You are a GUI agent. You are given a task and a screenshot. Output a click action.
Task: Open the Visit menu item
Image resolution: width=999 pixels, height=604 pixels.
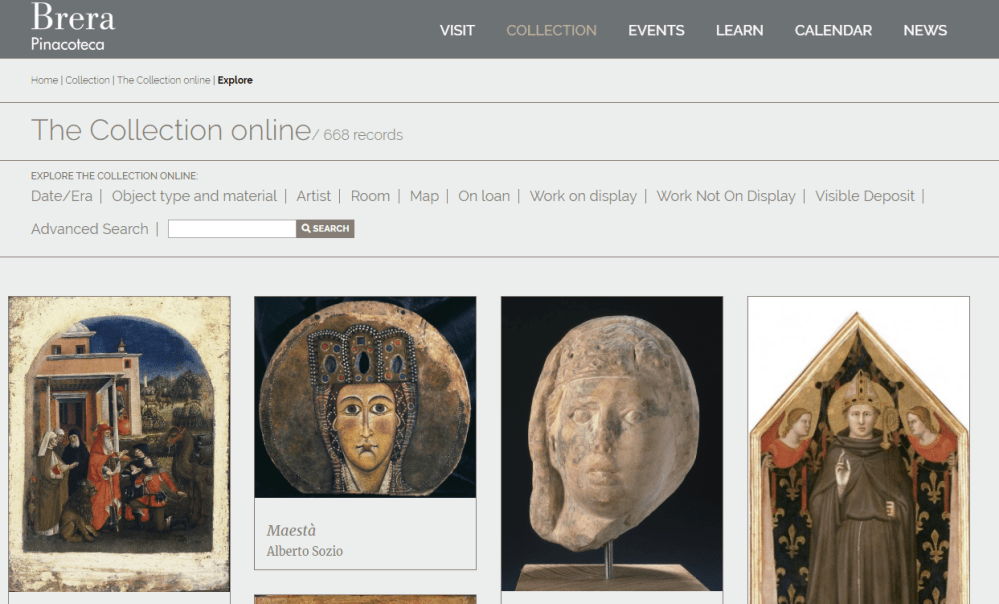pos(457,31)
